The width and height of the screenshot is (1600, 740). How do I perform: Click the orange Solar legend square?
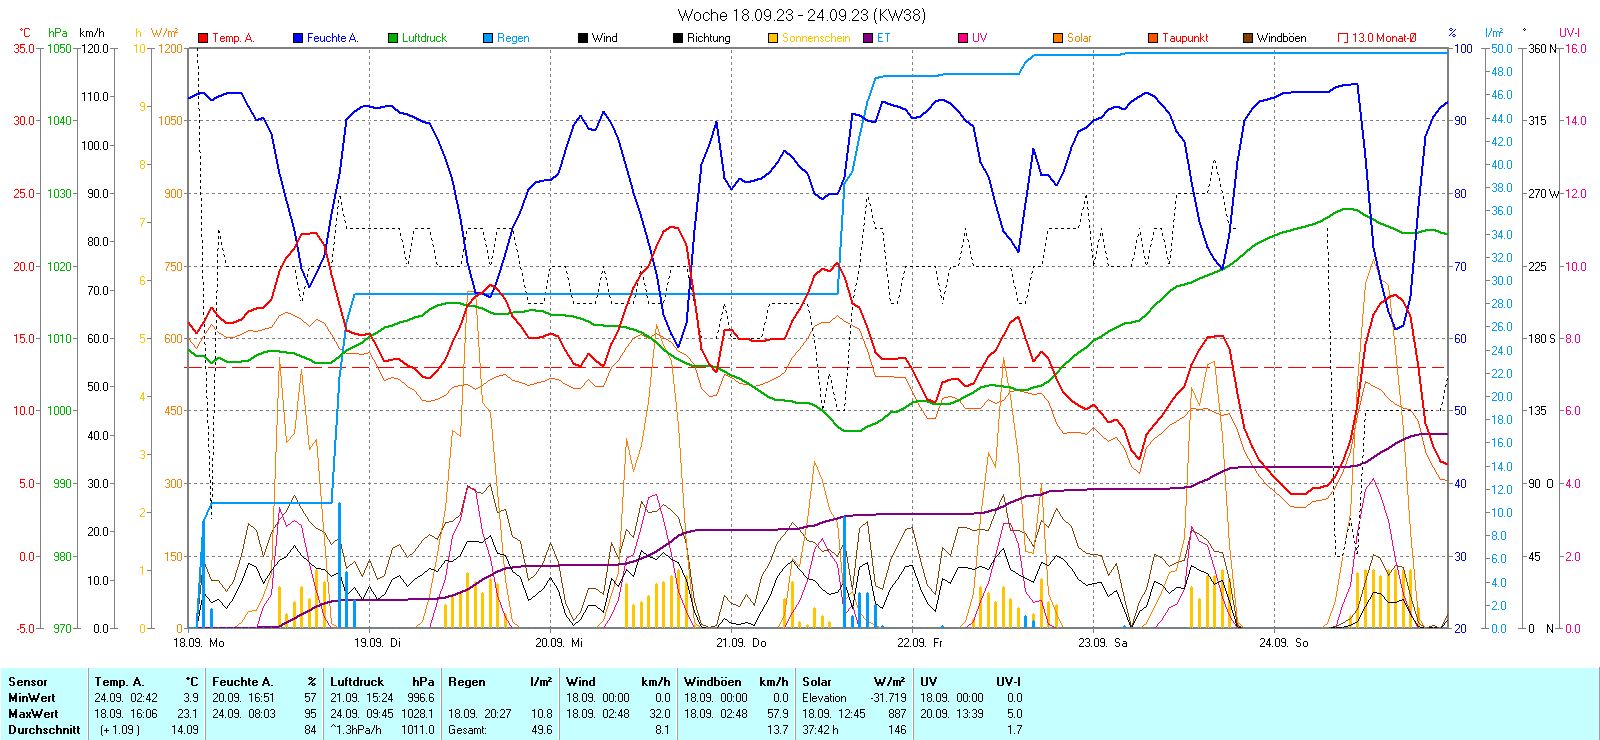click(1058, 38)
